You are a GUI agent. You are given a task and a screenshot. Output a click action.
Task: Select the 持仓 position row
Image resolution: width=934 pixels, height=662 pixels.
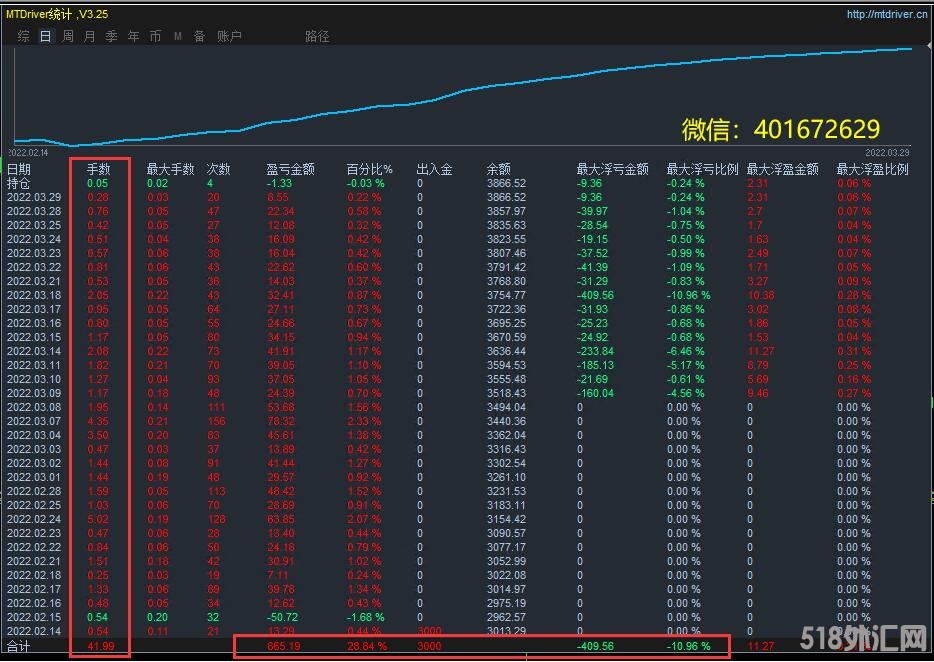(19, 184)
